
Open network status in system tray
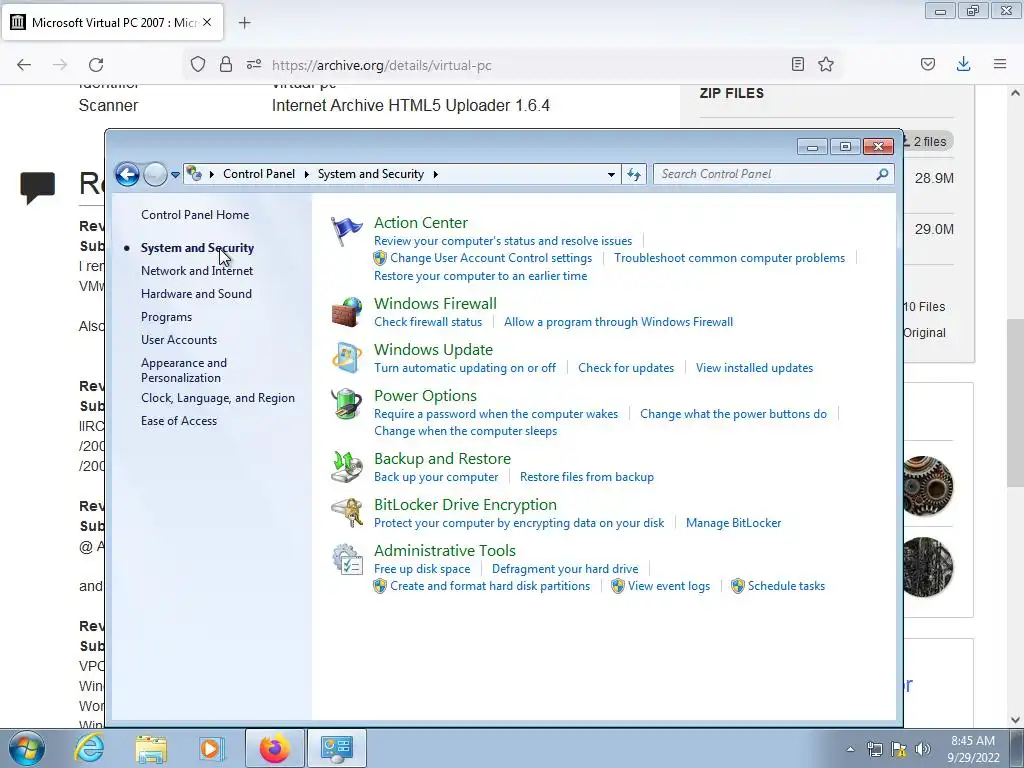click(x=874, y=749)
